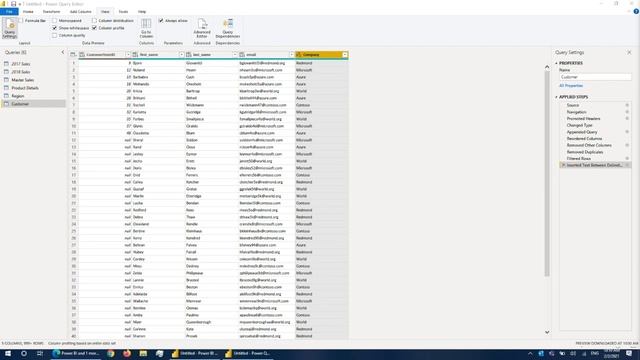
Task: Show hidden system tray icons
Action: point(530,353)
